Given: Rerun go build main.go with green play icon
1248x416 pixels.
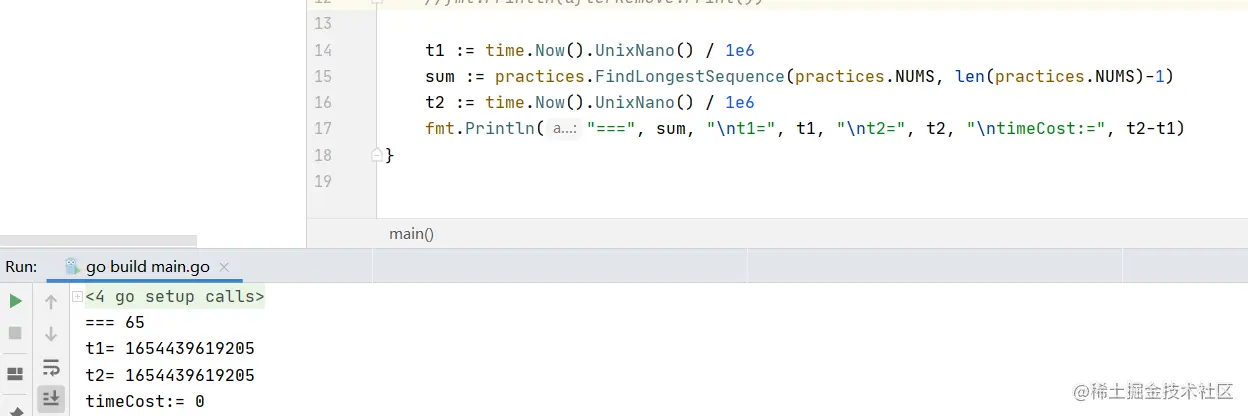Looking at the screenshot, I should pyautogui.click(x=15, y=301).
